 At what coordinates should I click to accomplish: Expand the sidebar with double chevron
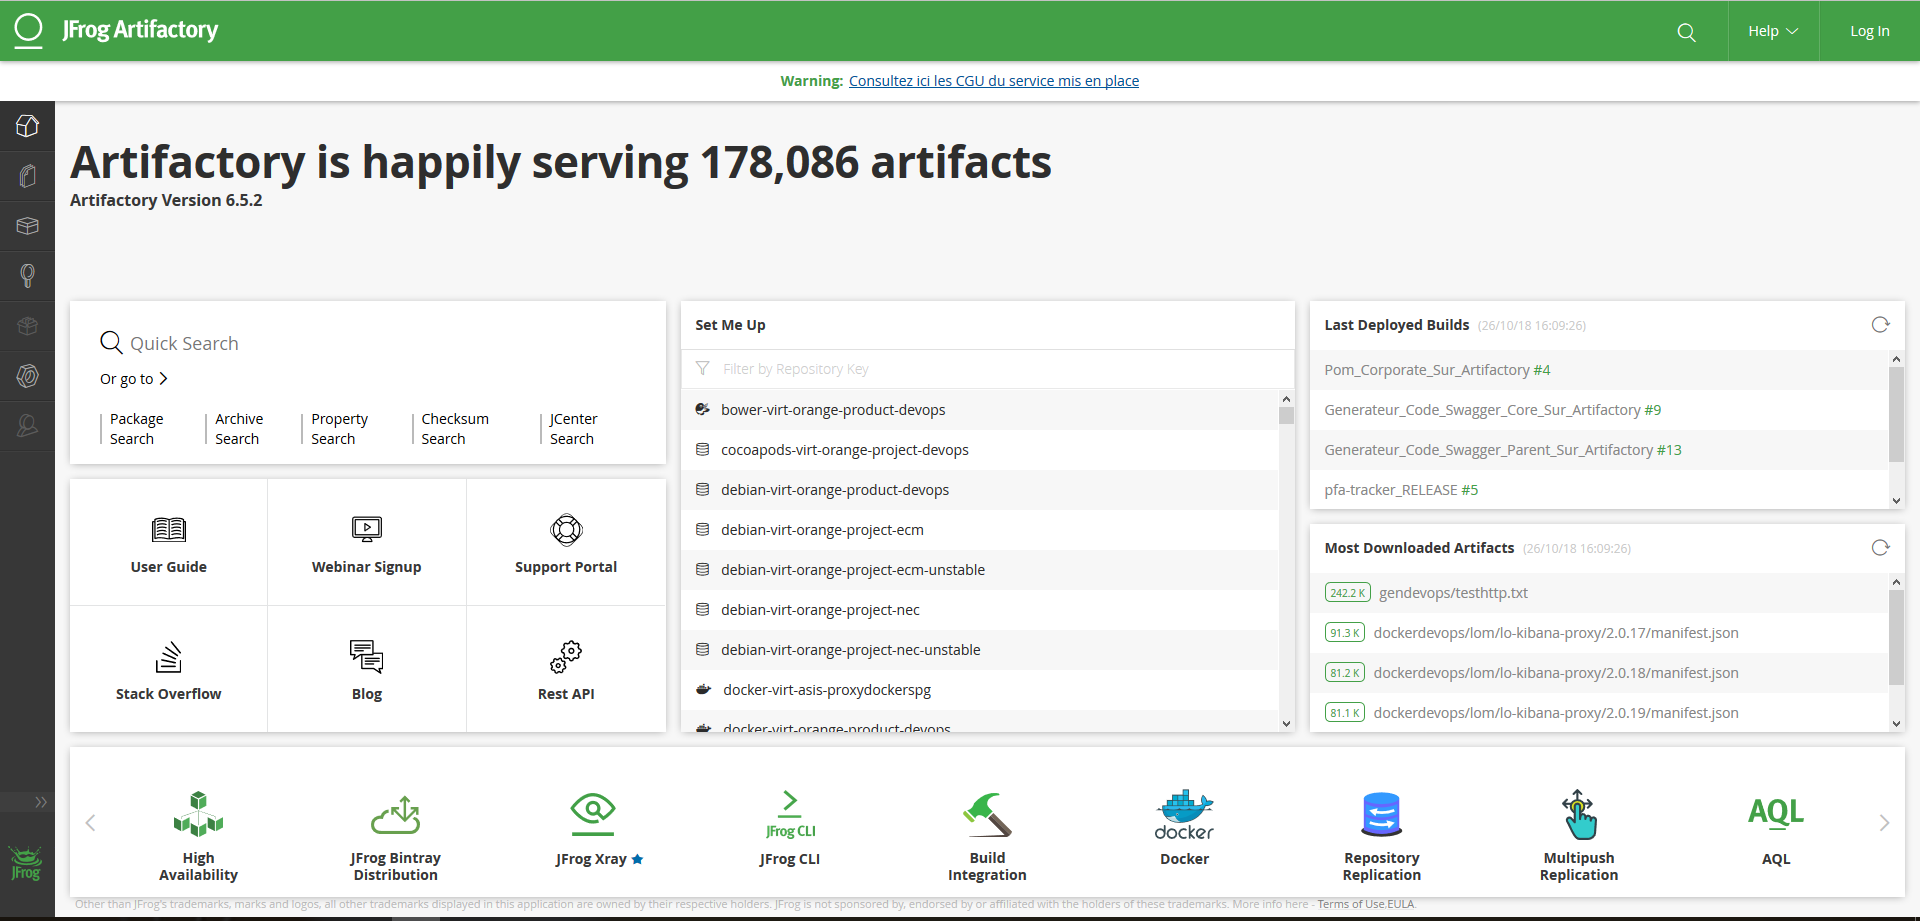coord(40,802)
